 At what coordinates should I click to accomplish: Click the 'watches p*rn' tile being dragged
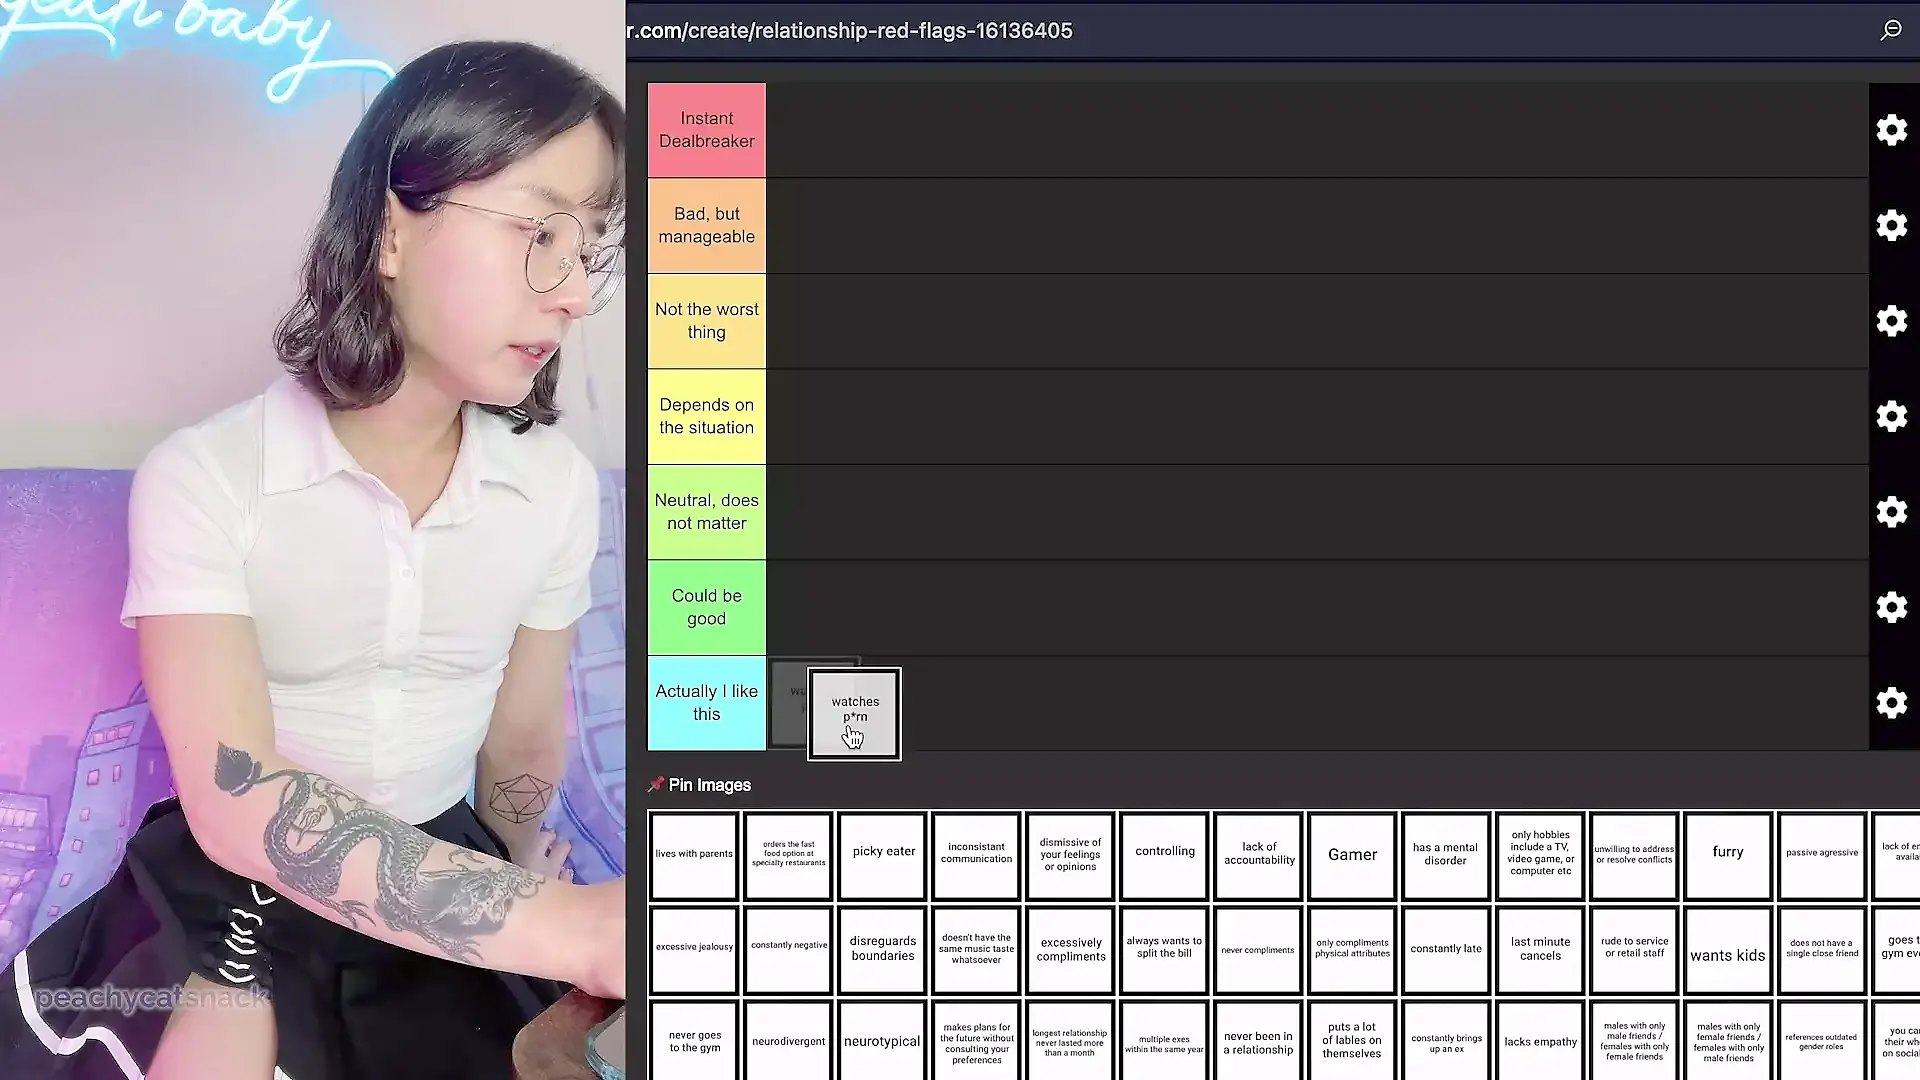pyautogui.click(x=855, y=712)
